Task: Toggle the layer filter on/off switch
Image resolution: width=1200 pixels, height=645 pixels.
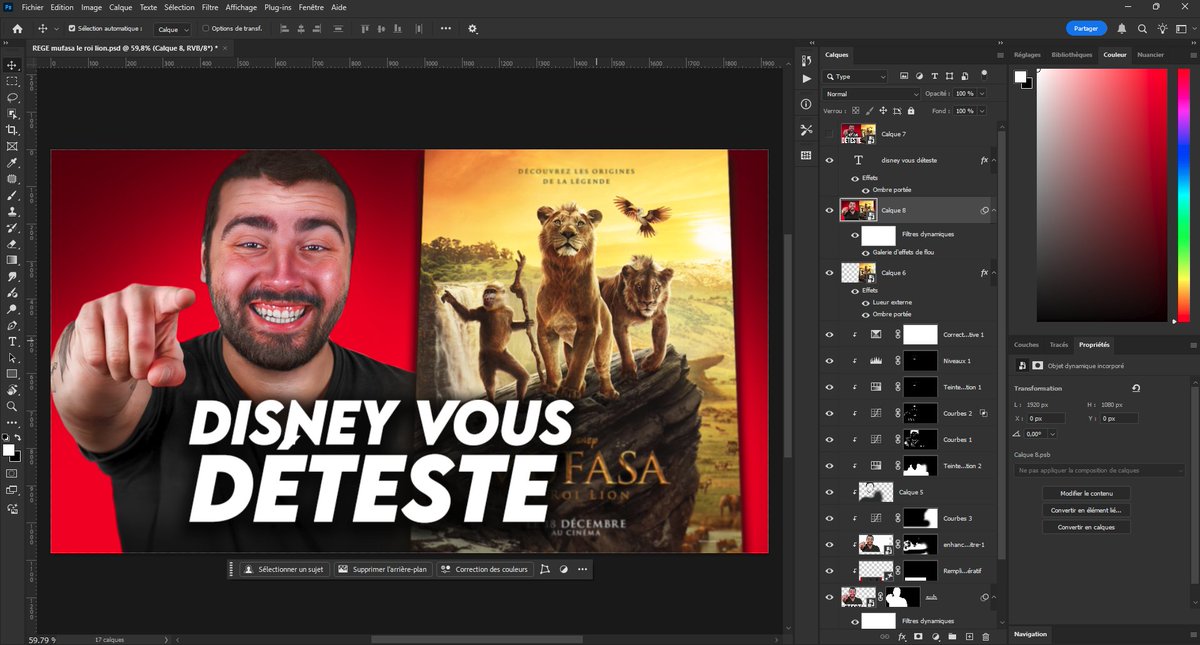Action: [x=984, y=74]
